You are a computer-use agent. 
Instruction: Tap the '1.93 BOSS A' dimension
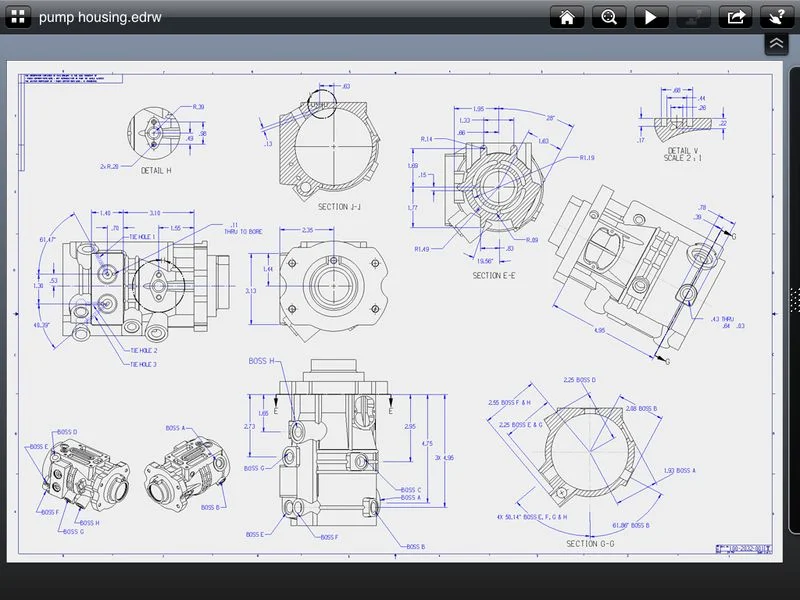(x=680, y=470)
